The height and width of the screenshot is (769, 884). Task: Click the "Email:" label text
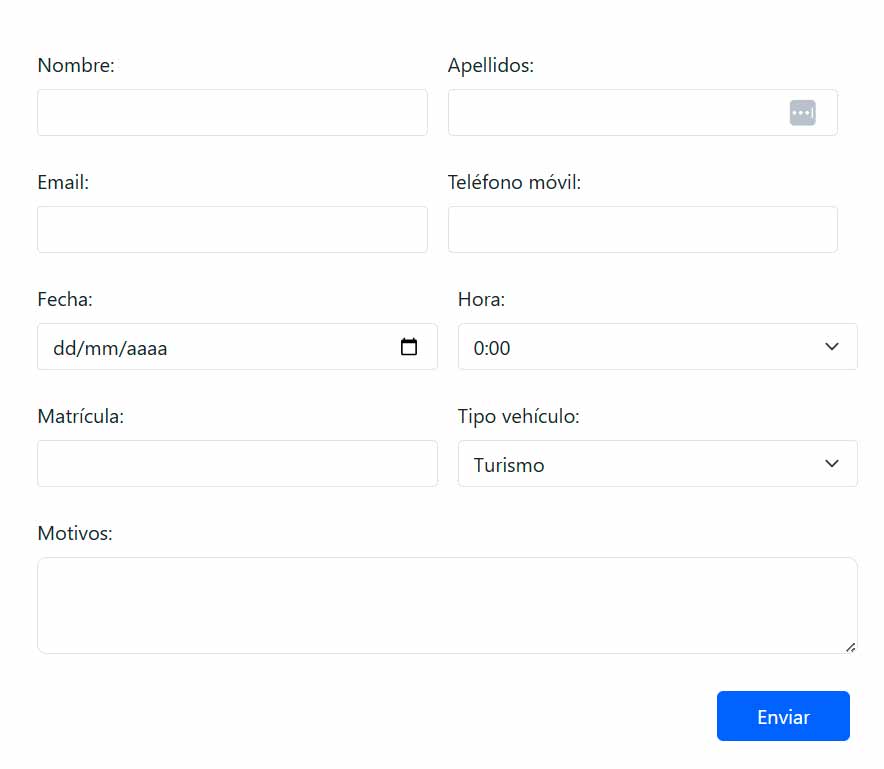point(63,183)
